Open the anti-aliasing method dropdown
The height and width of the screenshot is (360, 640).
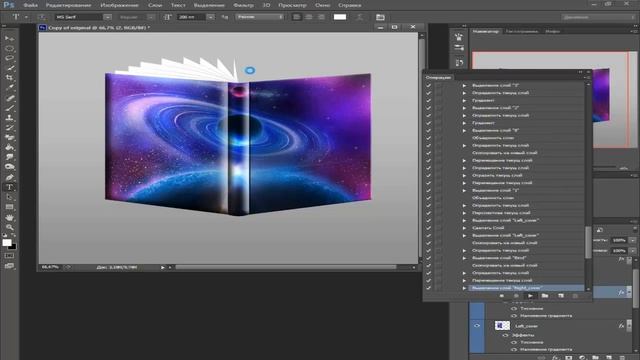point(260,17)
